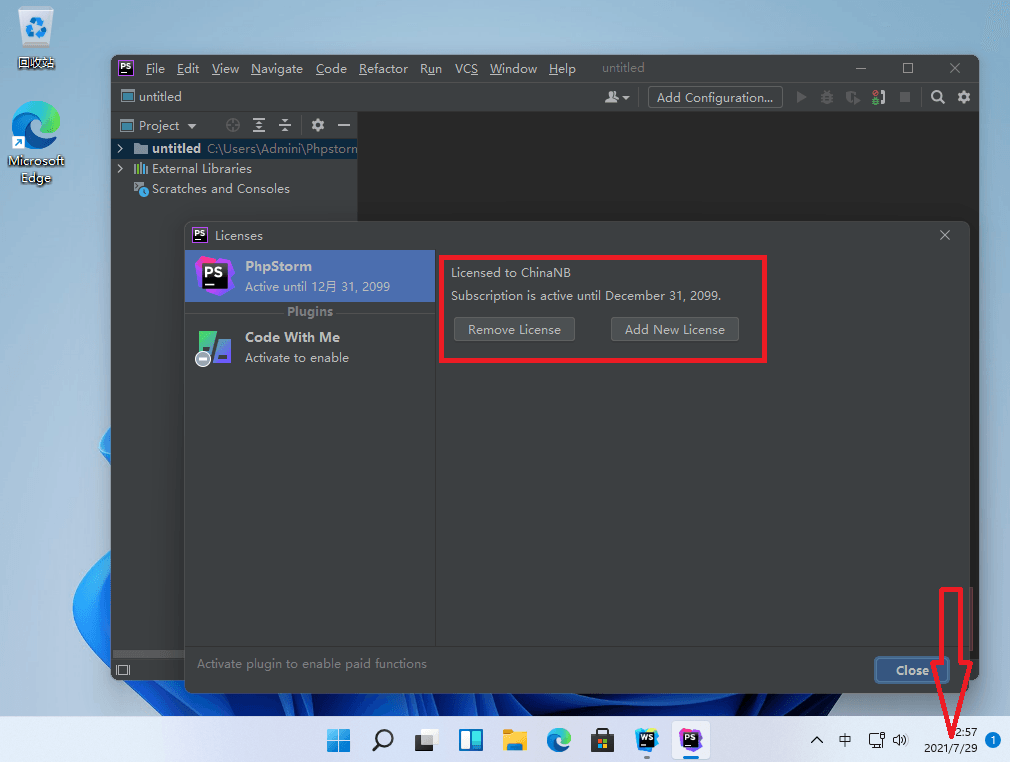Image resolution: width=1010 pixels, height=762 pixels.
Task: Hide the Project panel with minus icon
Action: (x=344, y=125)
